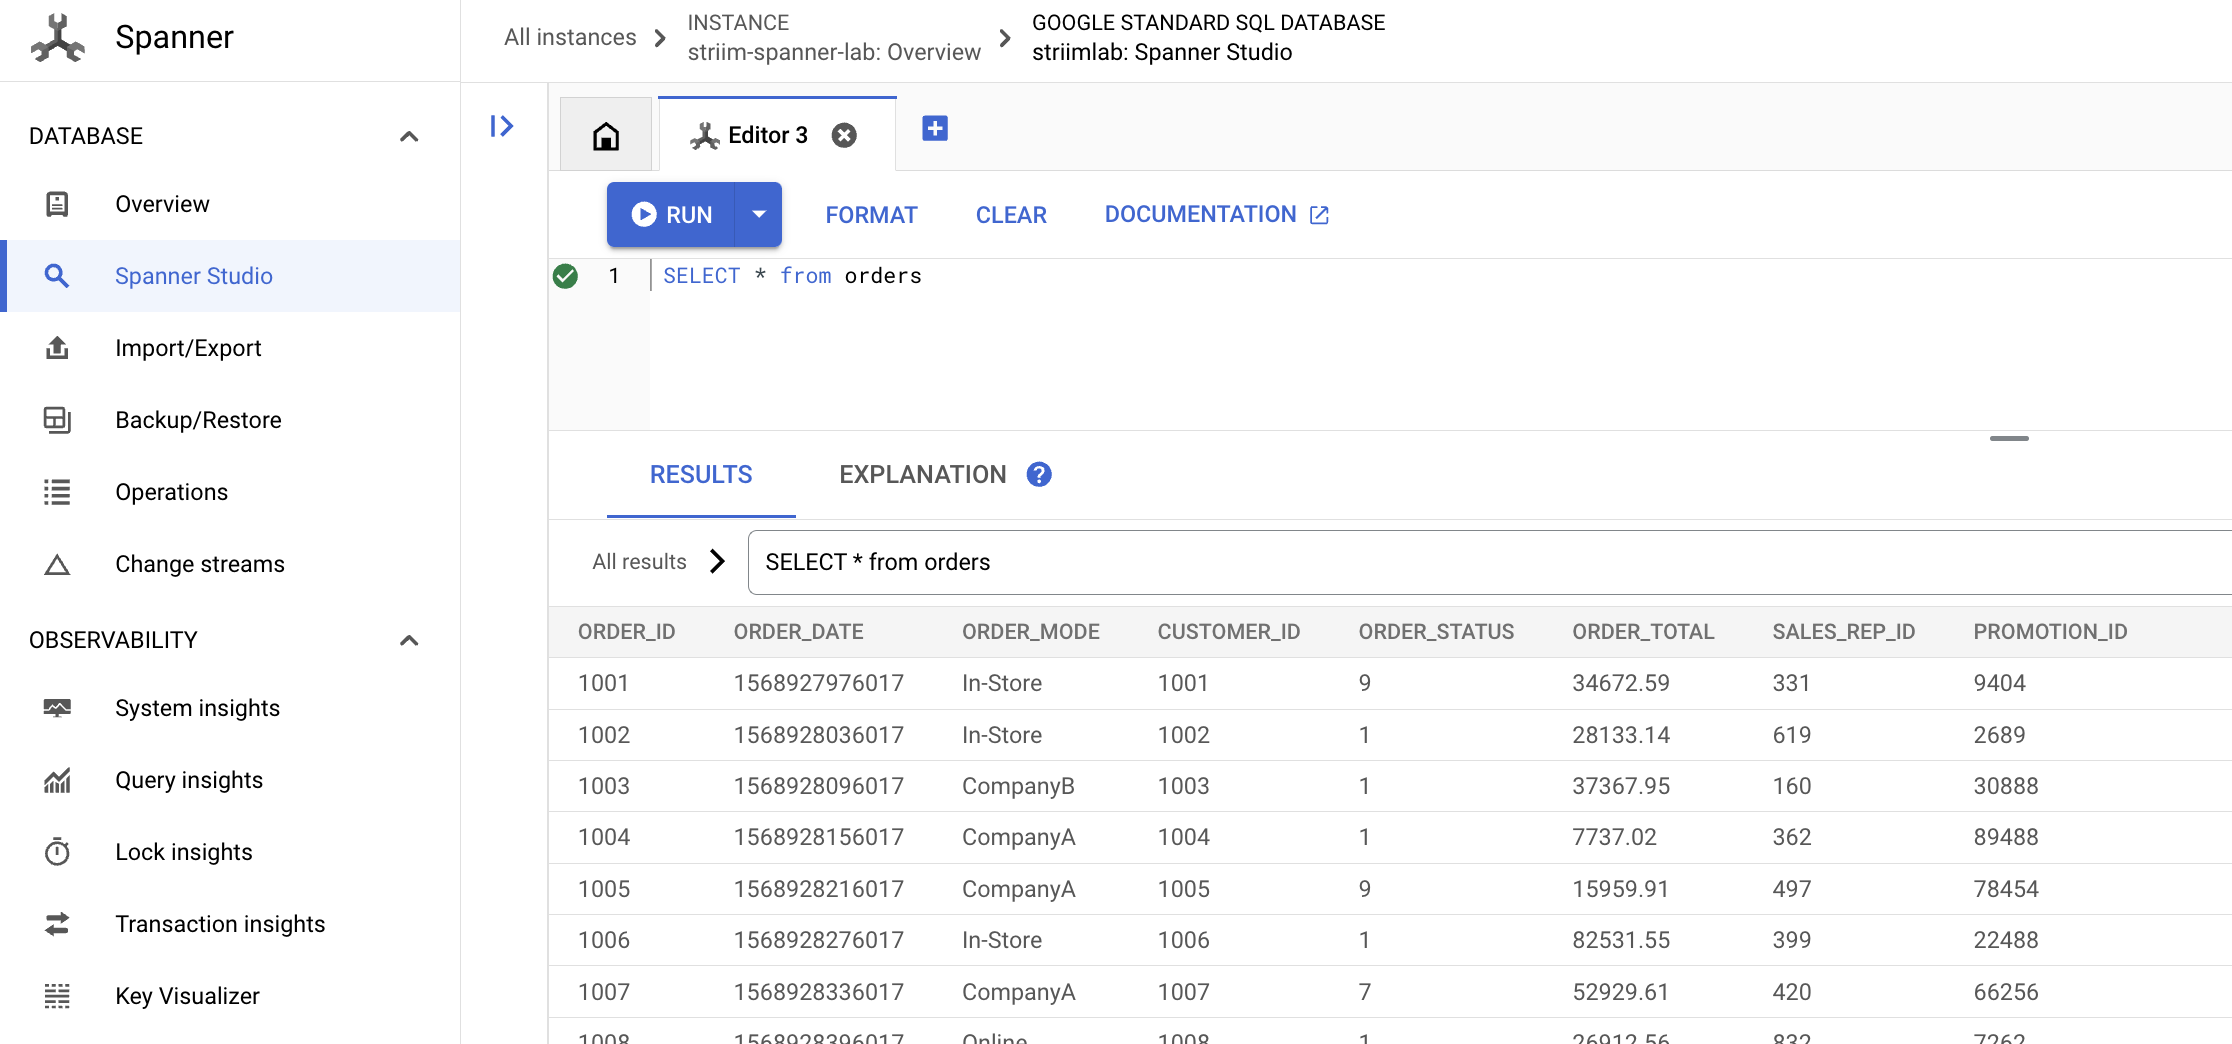Click the FORMAT button
2232x1044 pixels.
[x=871, y=215]
